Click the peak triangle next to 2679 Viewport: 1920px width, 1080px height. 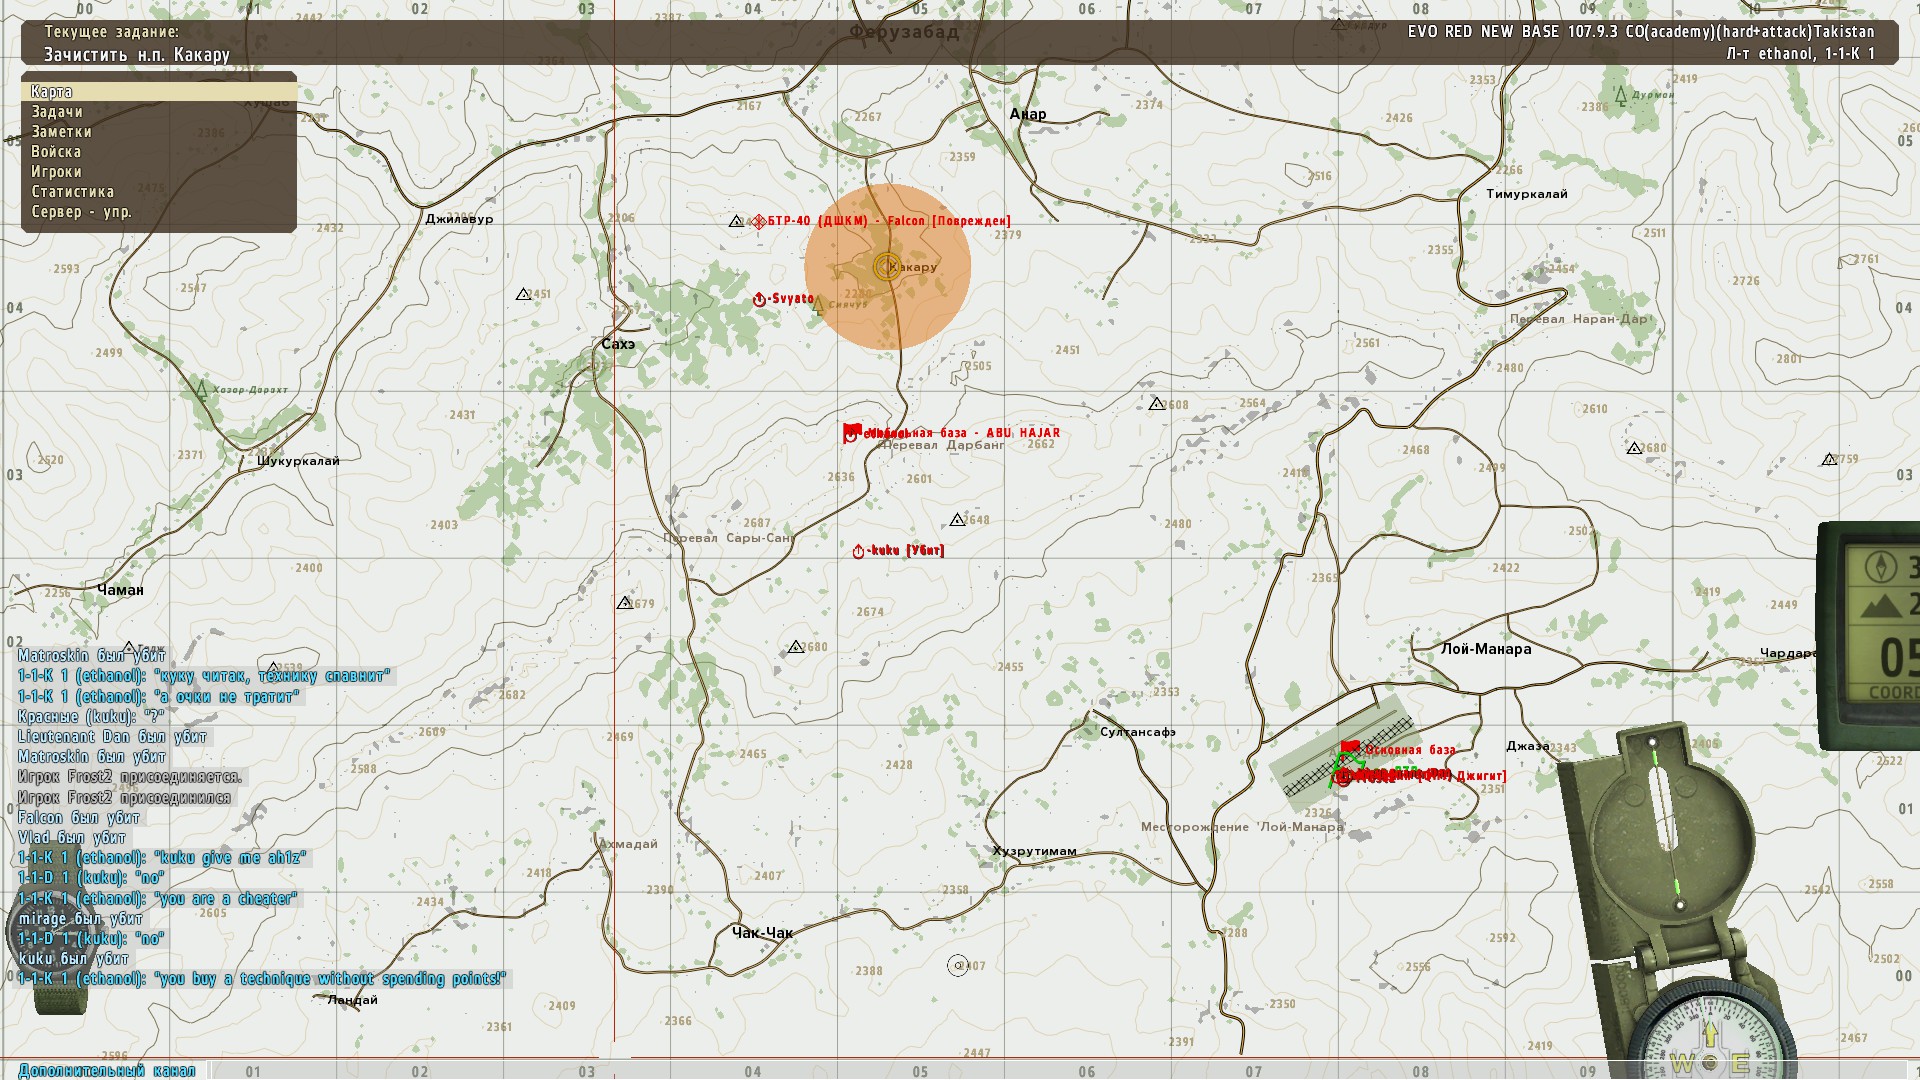(x=624, y=603)
